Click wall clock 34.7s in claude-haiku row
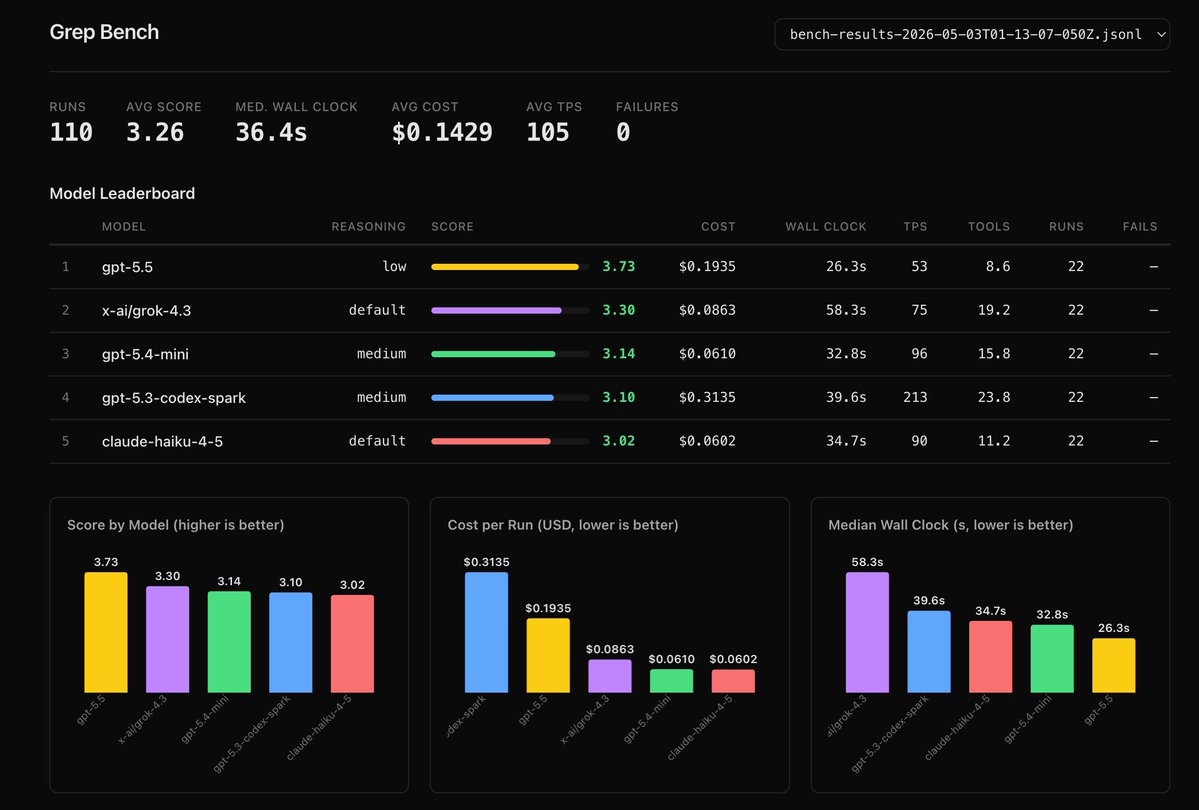The width and height of the screenshot is (1199, 810). pyautogui.click(x=846, y=441)
